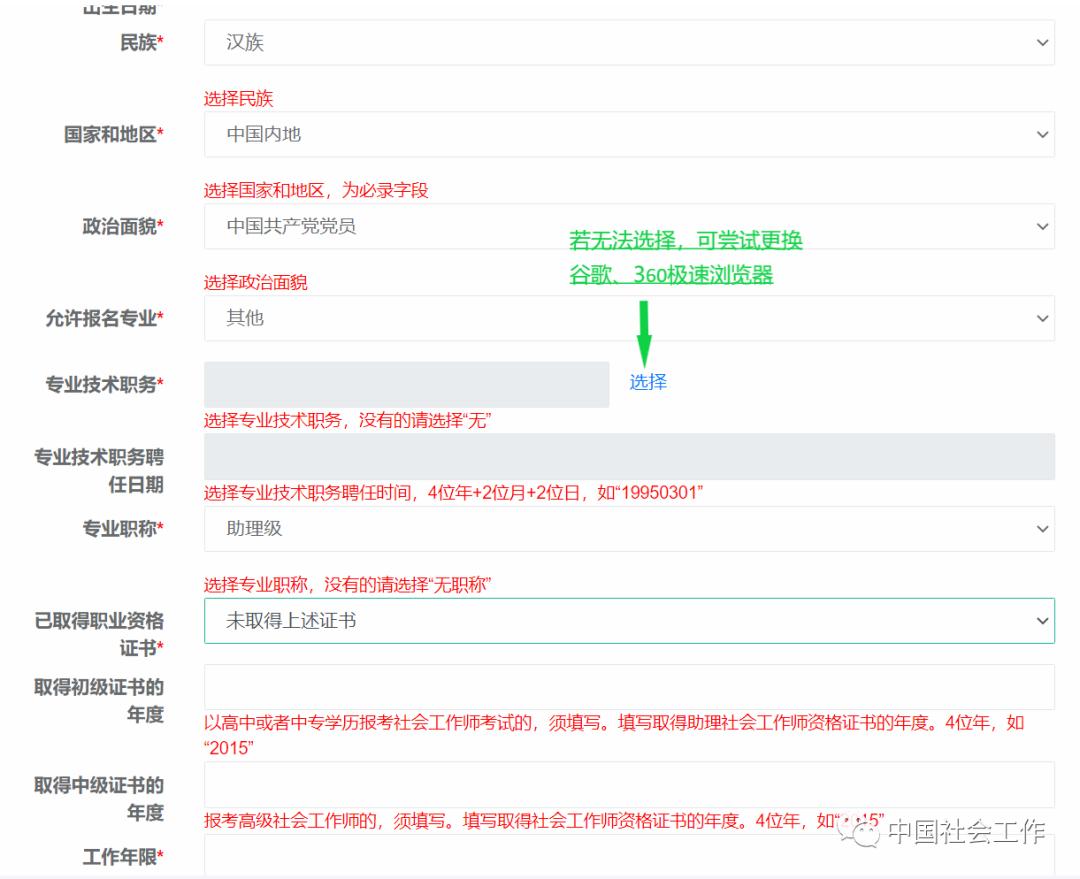Open the 允许报名专业 dropdown showing 其他
This screenshot has width=1080, height=879.
click(x=628, y=318)
